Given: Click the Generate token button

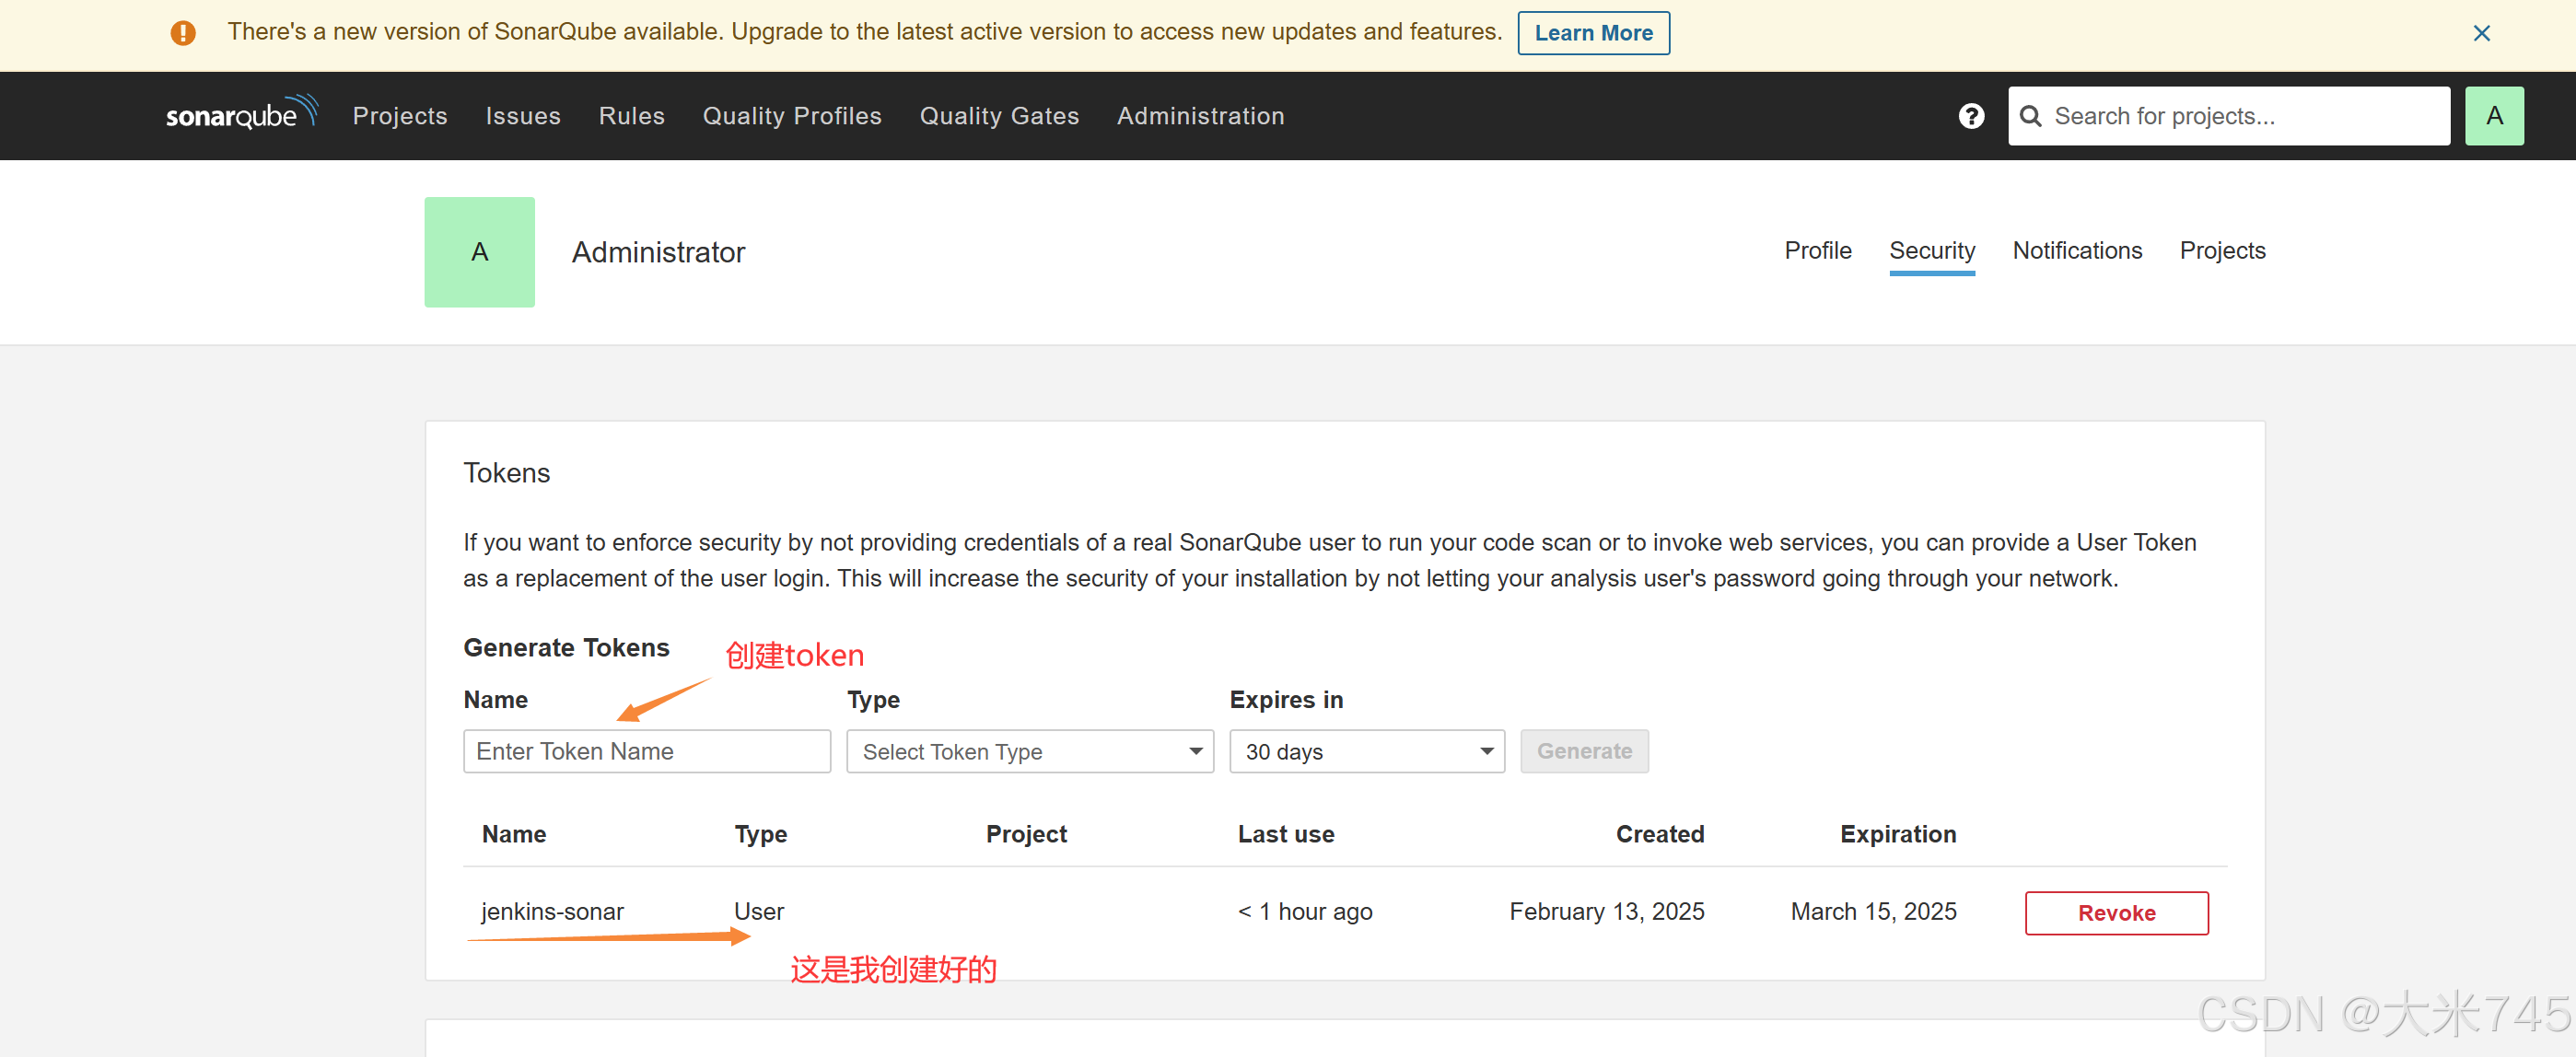Looking at the screenshot, I should pos(1583,751).
